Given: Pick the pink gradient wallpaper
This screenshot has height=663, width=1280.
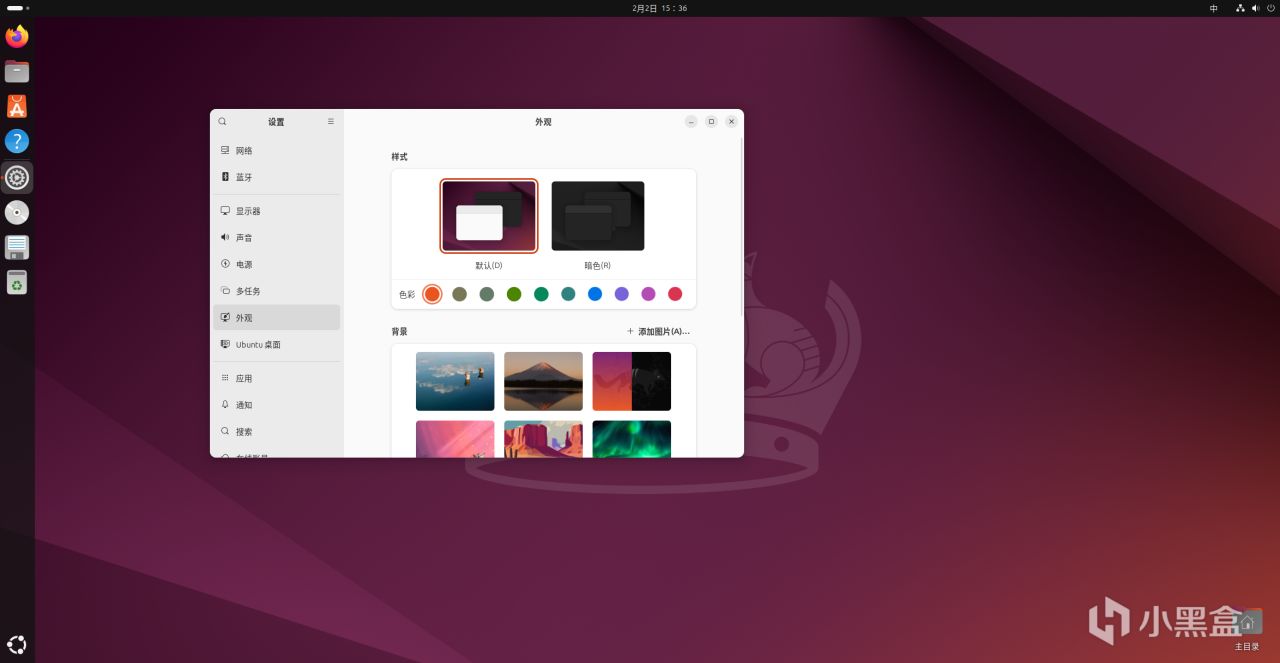Looking at the screenshot, I should [x=455, y=439].
